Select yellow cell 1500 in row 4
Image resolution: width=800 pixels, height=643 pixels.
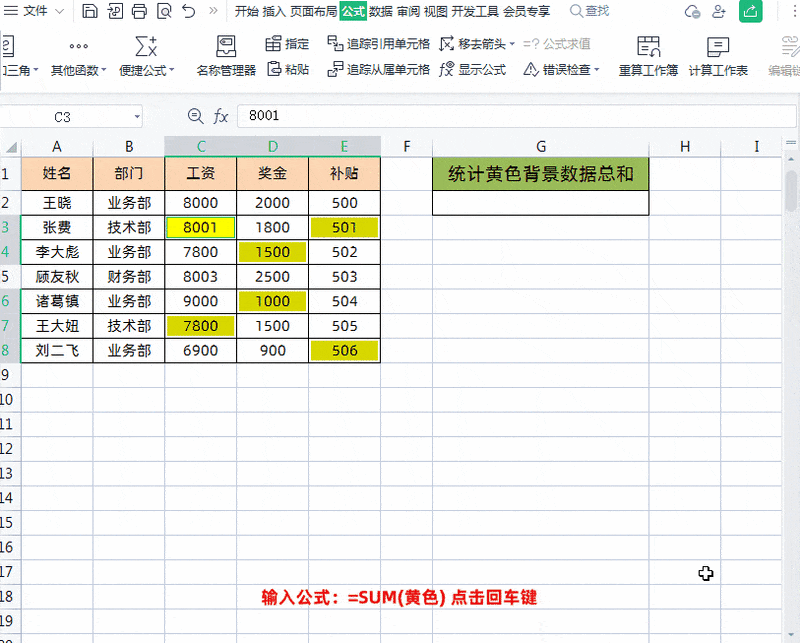272,252
